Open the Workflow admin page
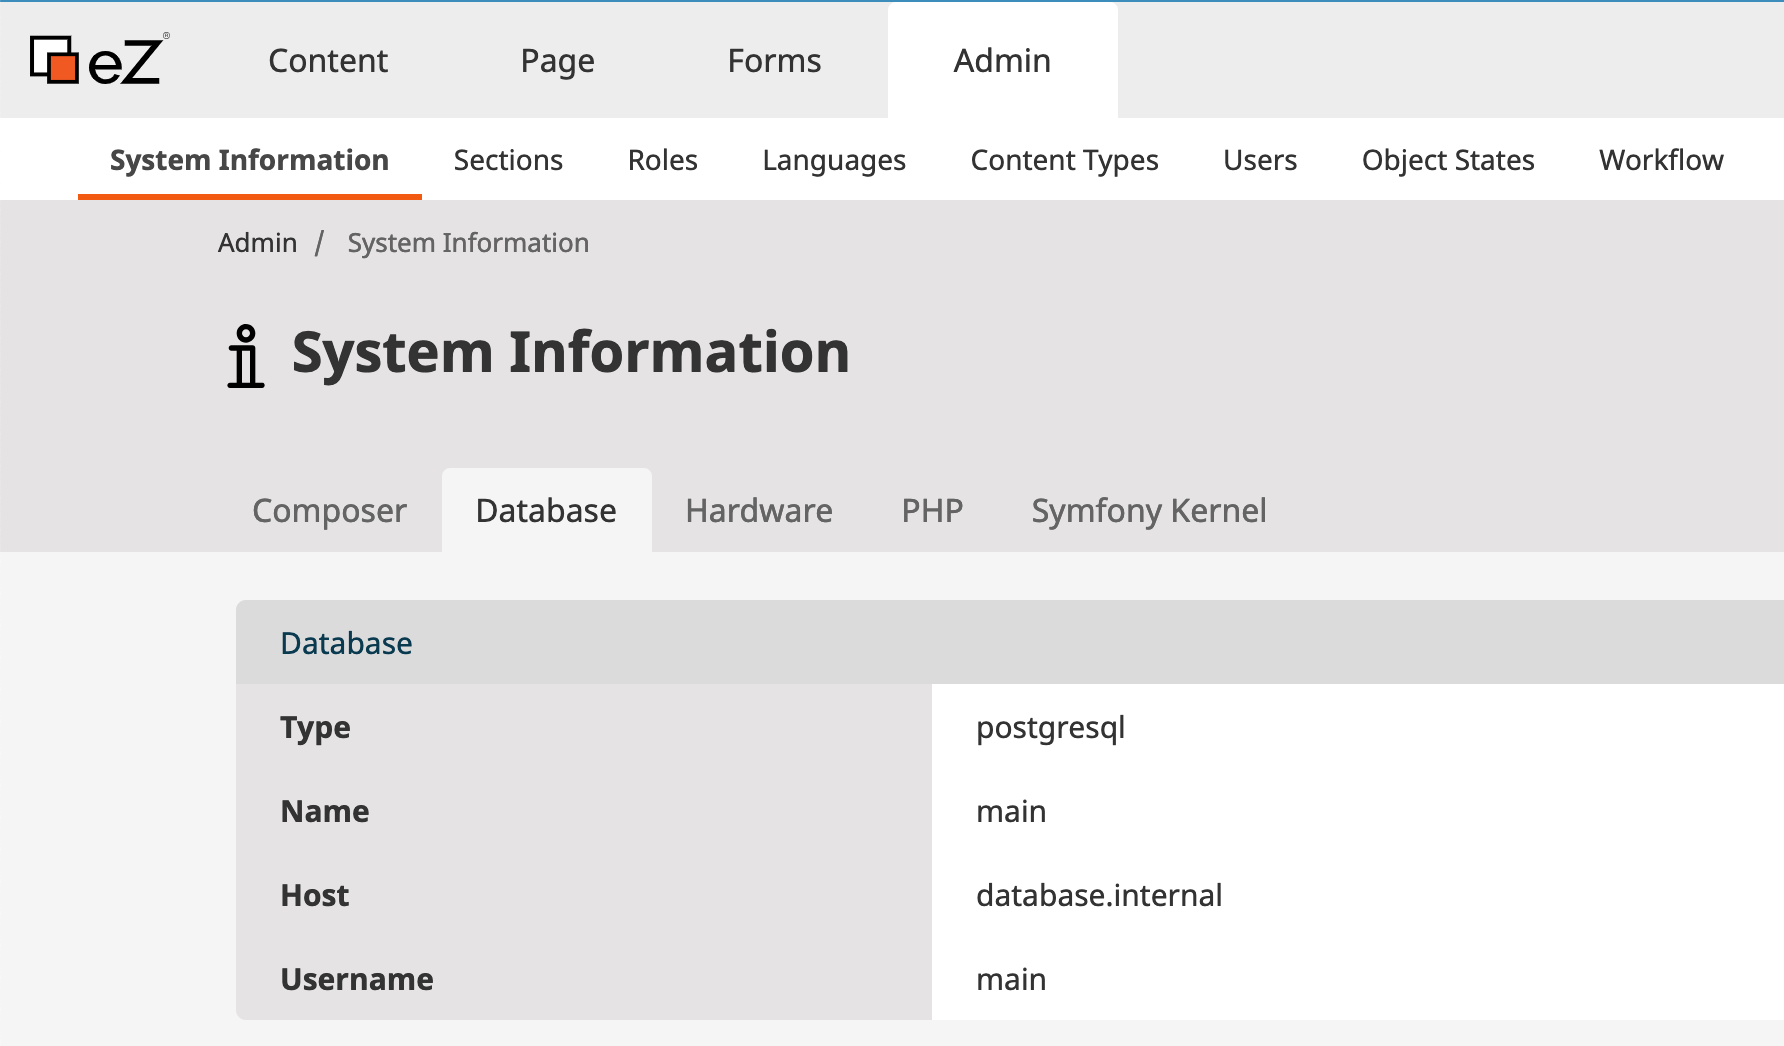Viewport: 1784px width, 1046px height. point(1660,160)
